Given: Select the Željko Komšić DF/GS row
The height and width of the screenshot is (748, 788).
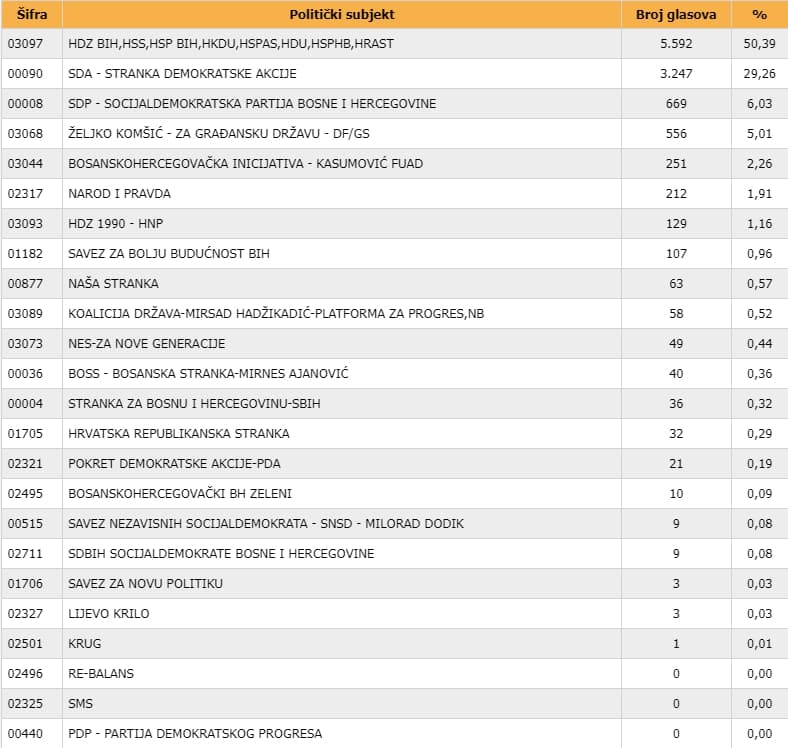Looking at the screenshot, I should point(225,134).
